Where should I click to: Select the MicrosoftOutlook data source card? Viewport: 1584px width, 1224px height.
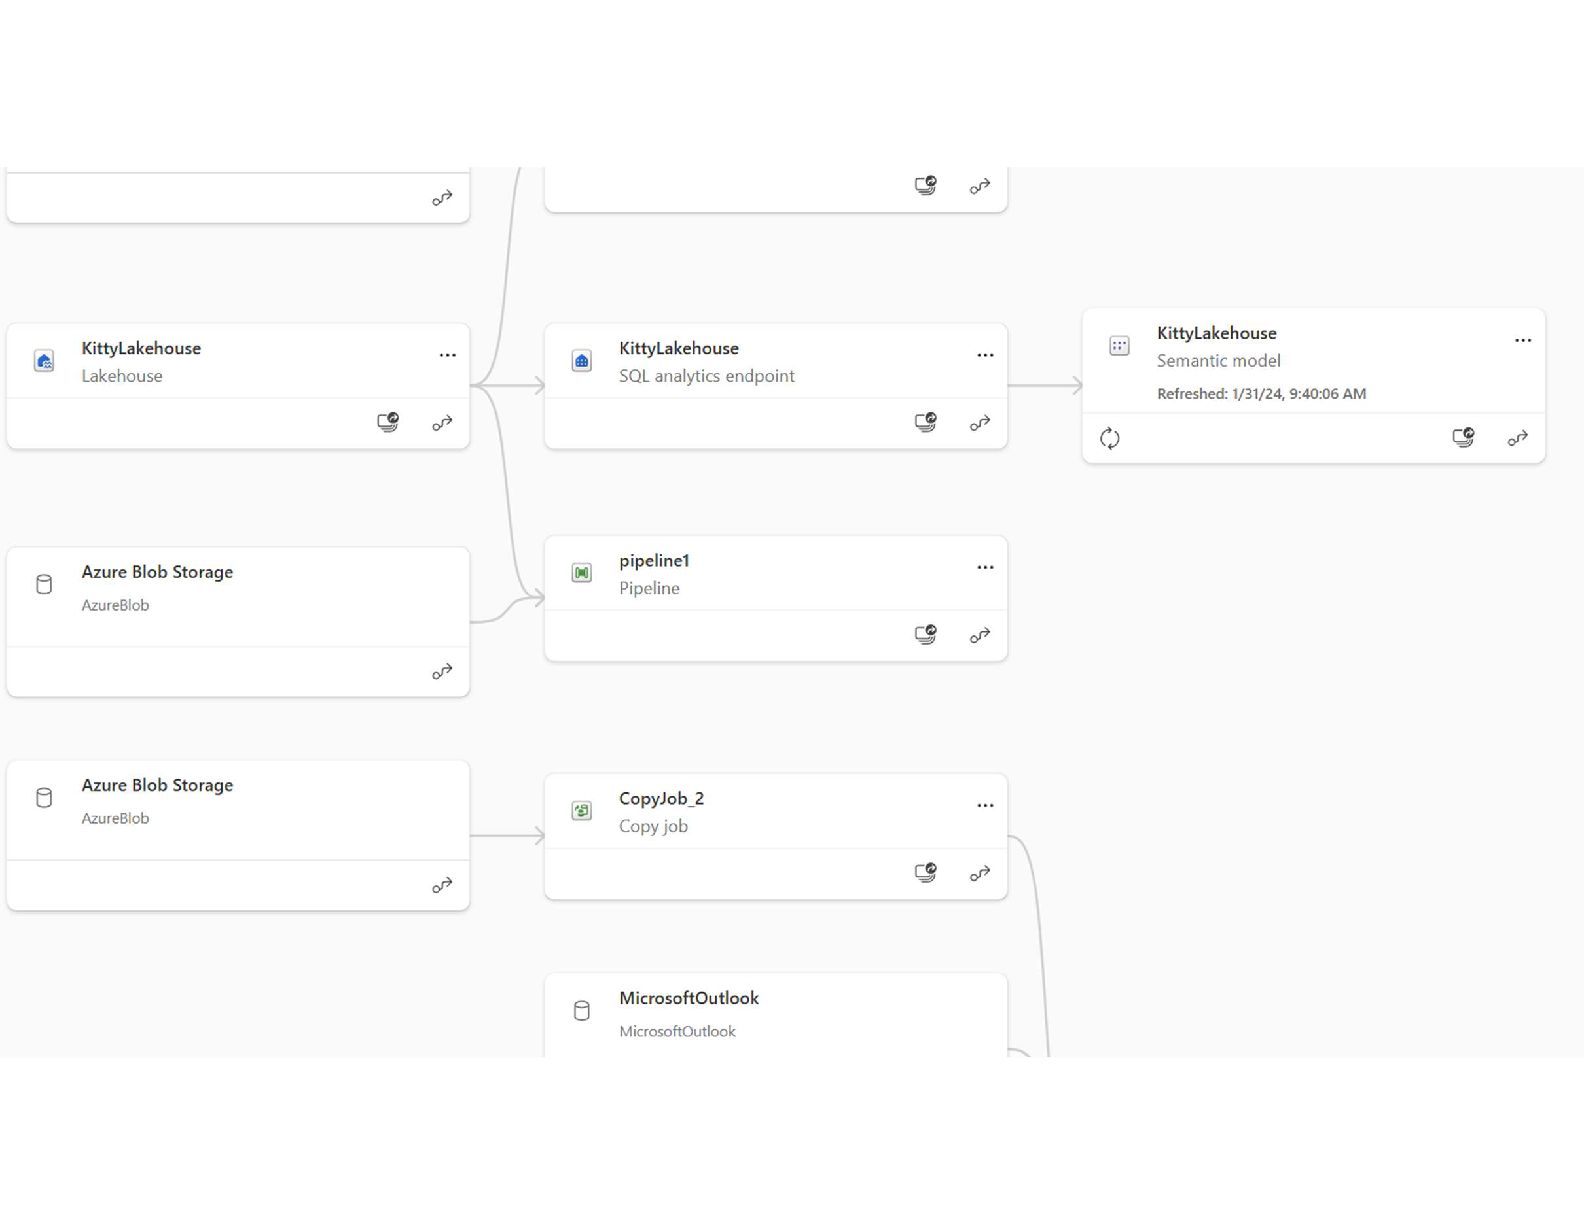point(775,1014)
